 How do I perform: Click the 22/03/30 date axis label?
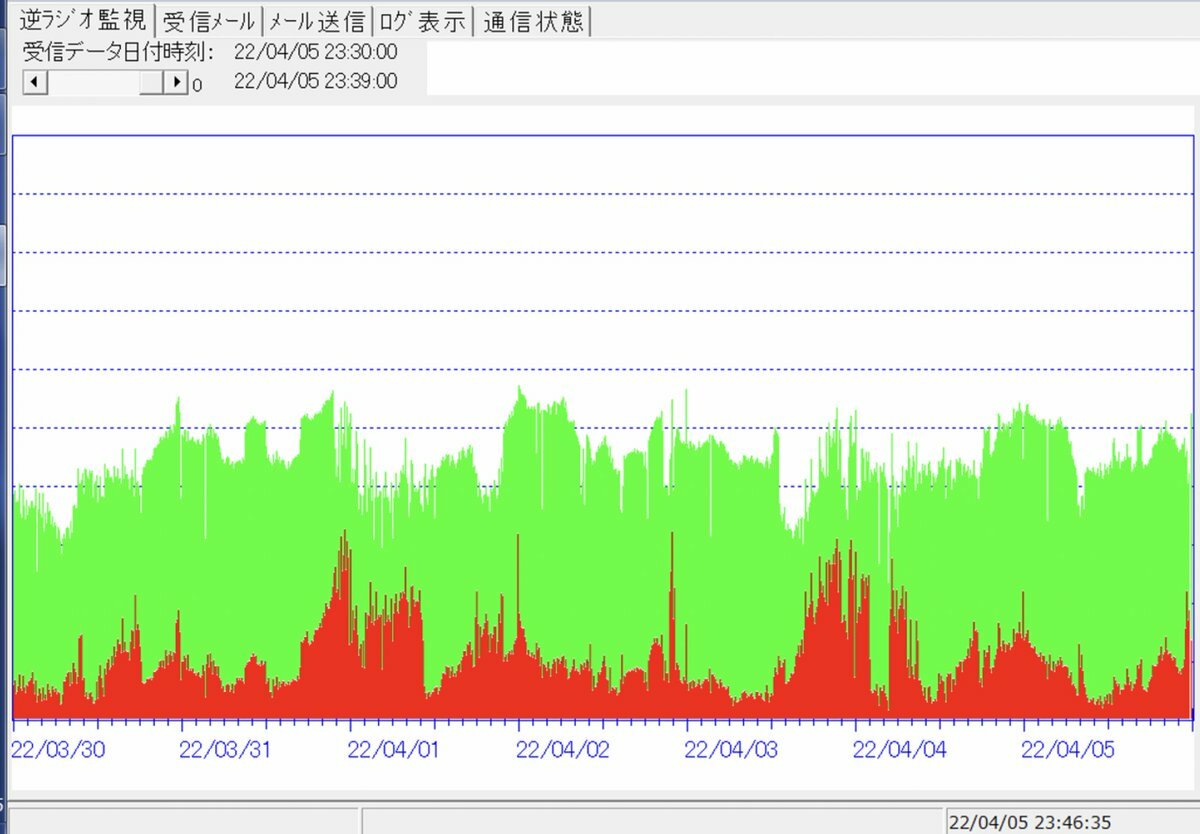click(57, 750)
